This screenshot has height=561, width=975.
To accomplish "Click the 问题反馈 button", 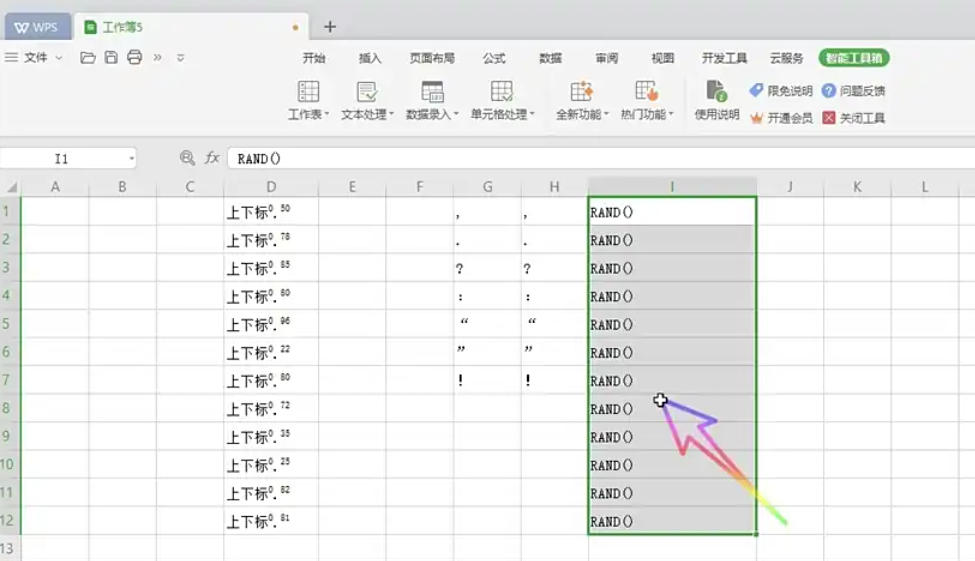I will coord(853,91).
